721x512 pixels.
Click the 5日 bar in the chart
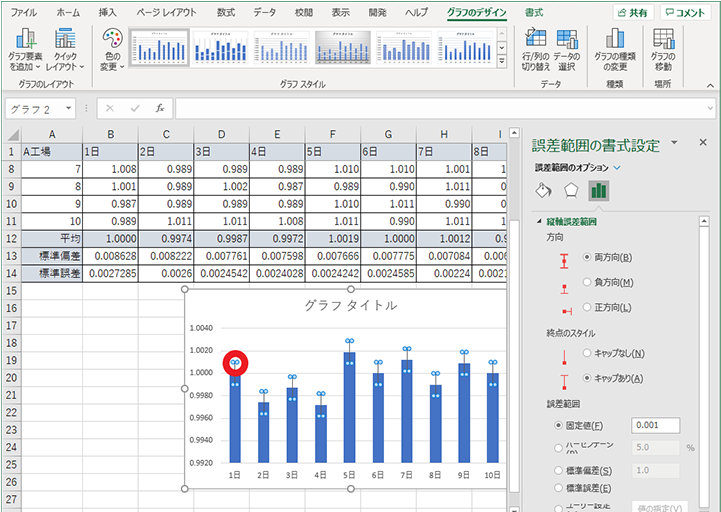point(349,410)
